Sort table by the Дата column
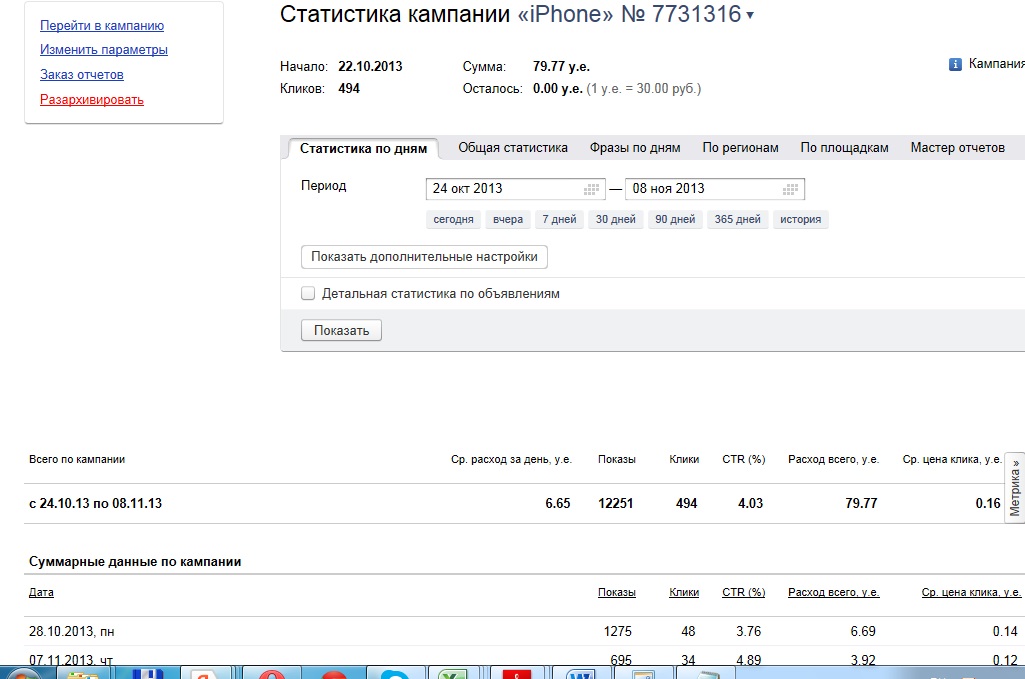The height and width of the screenshot is (679, 1025). pyautogui.click(x=41, y=592)
